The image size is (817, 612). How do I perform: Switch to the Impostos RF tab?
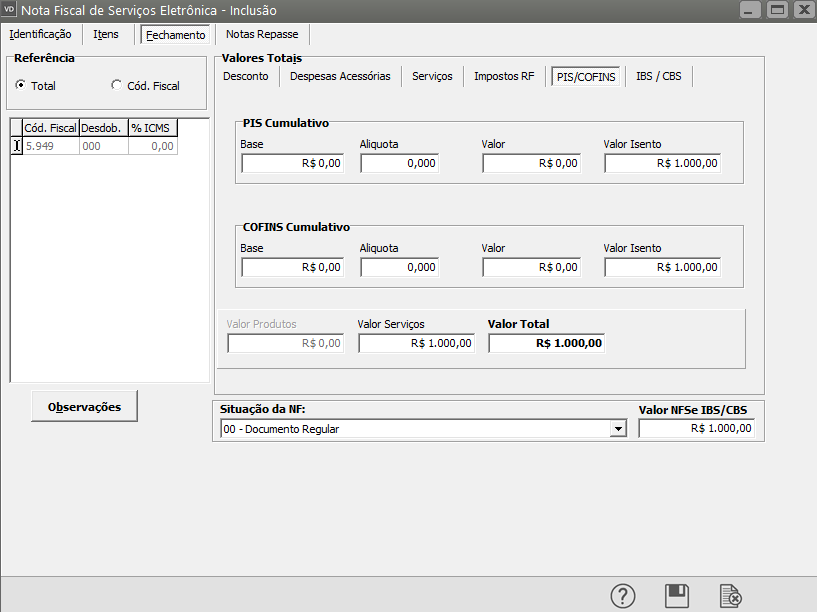point(504,76)
